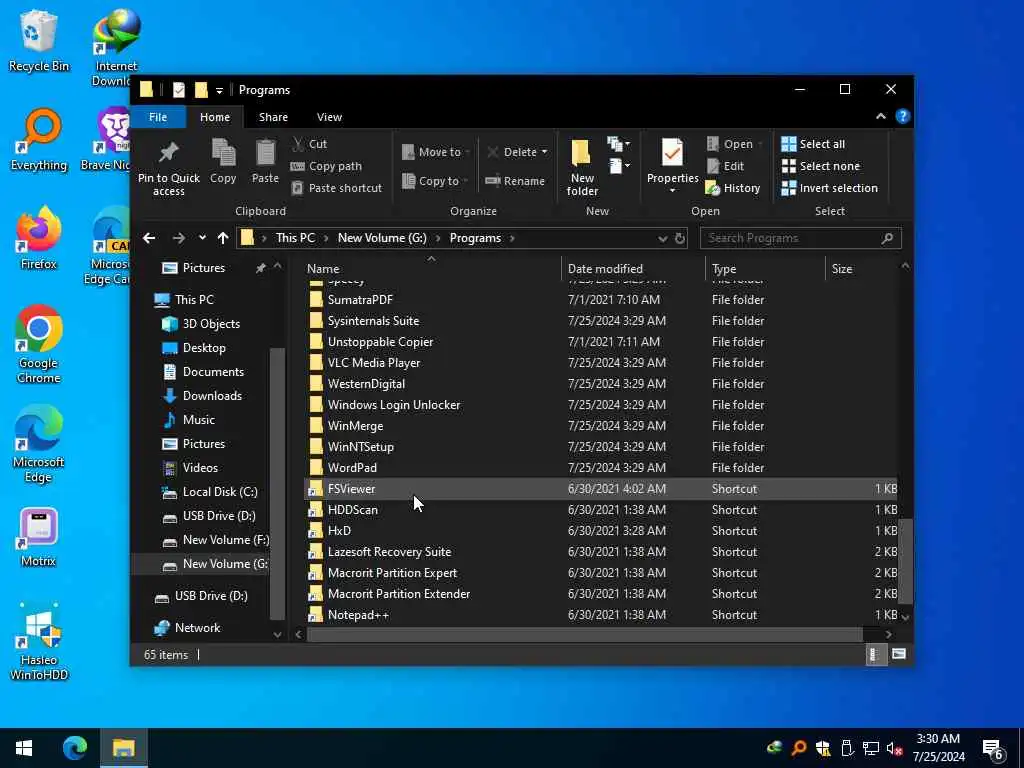Go back with the Back arrow
The width and height of the screenshot is (1024, 768).
click(149, 238)
